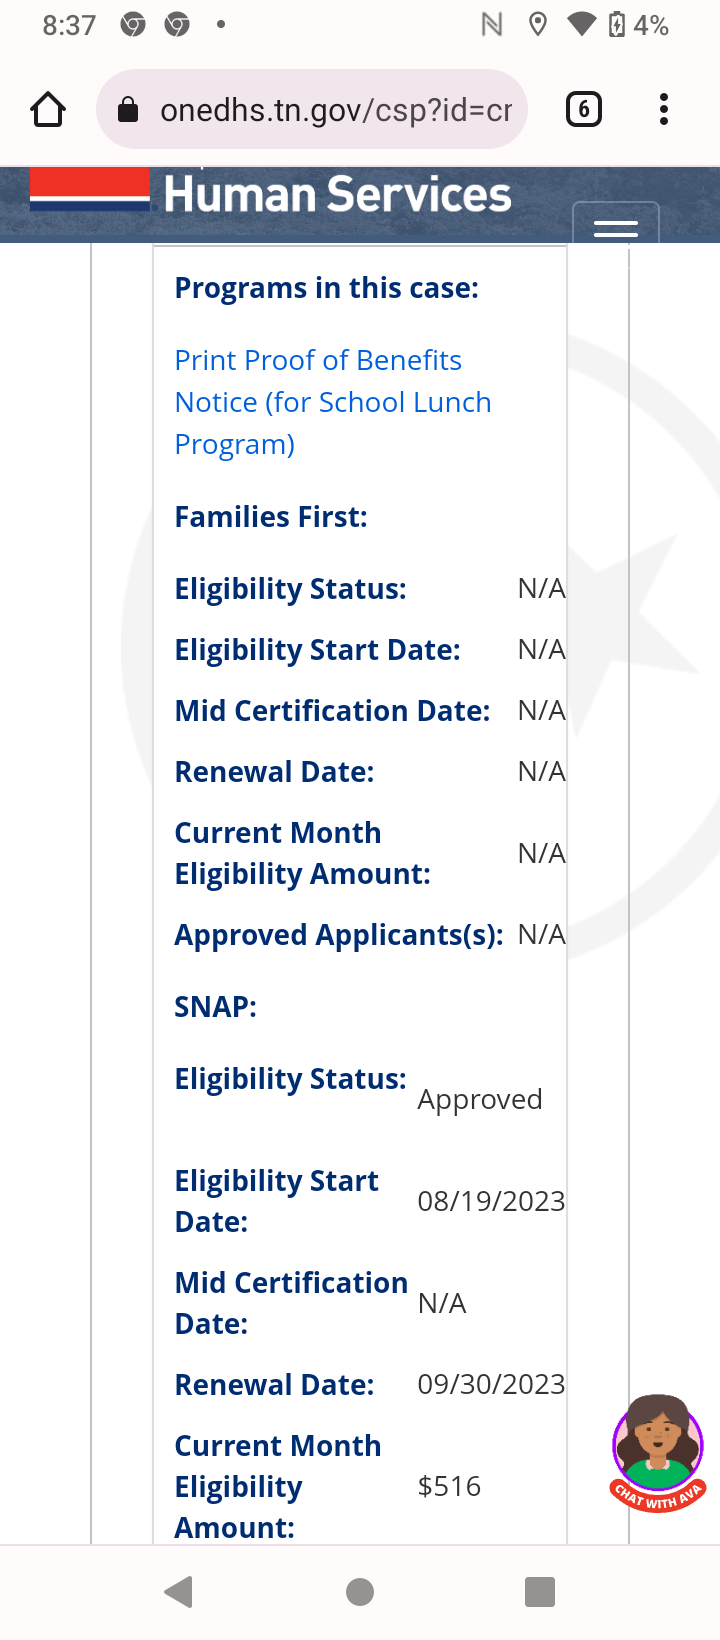
Task: Tap the Android back button
Action: click(x=179, y=1591)
